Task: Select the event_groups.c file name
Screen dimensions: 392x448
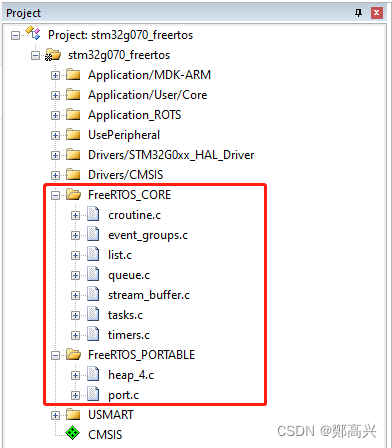Action: coord(148,235)
